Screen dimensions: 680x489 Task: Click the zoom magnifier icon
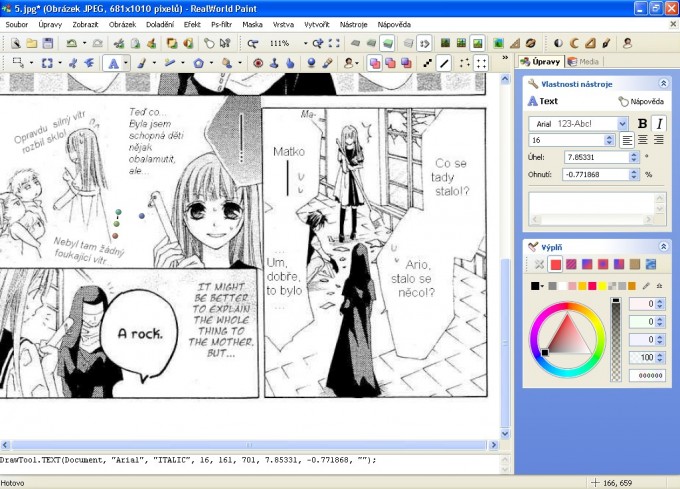click(x=252, y=43)
